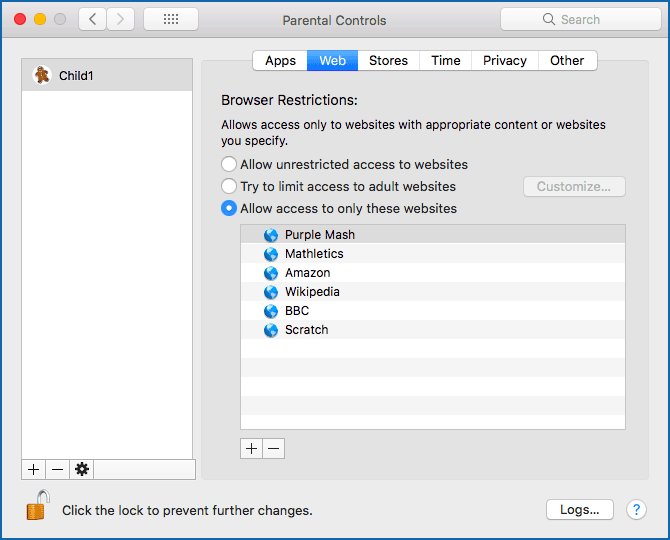This screenshot has width=670, height=540.
Task: Select the Scratch website row
Action: (x=433, y=329)
